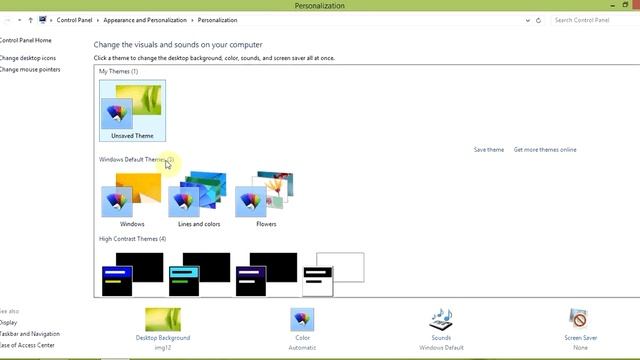Expand breadcrumb arrow after Appearance and Personalization
Viewport: 640px width, 360px height.
point(192,20)
